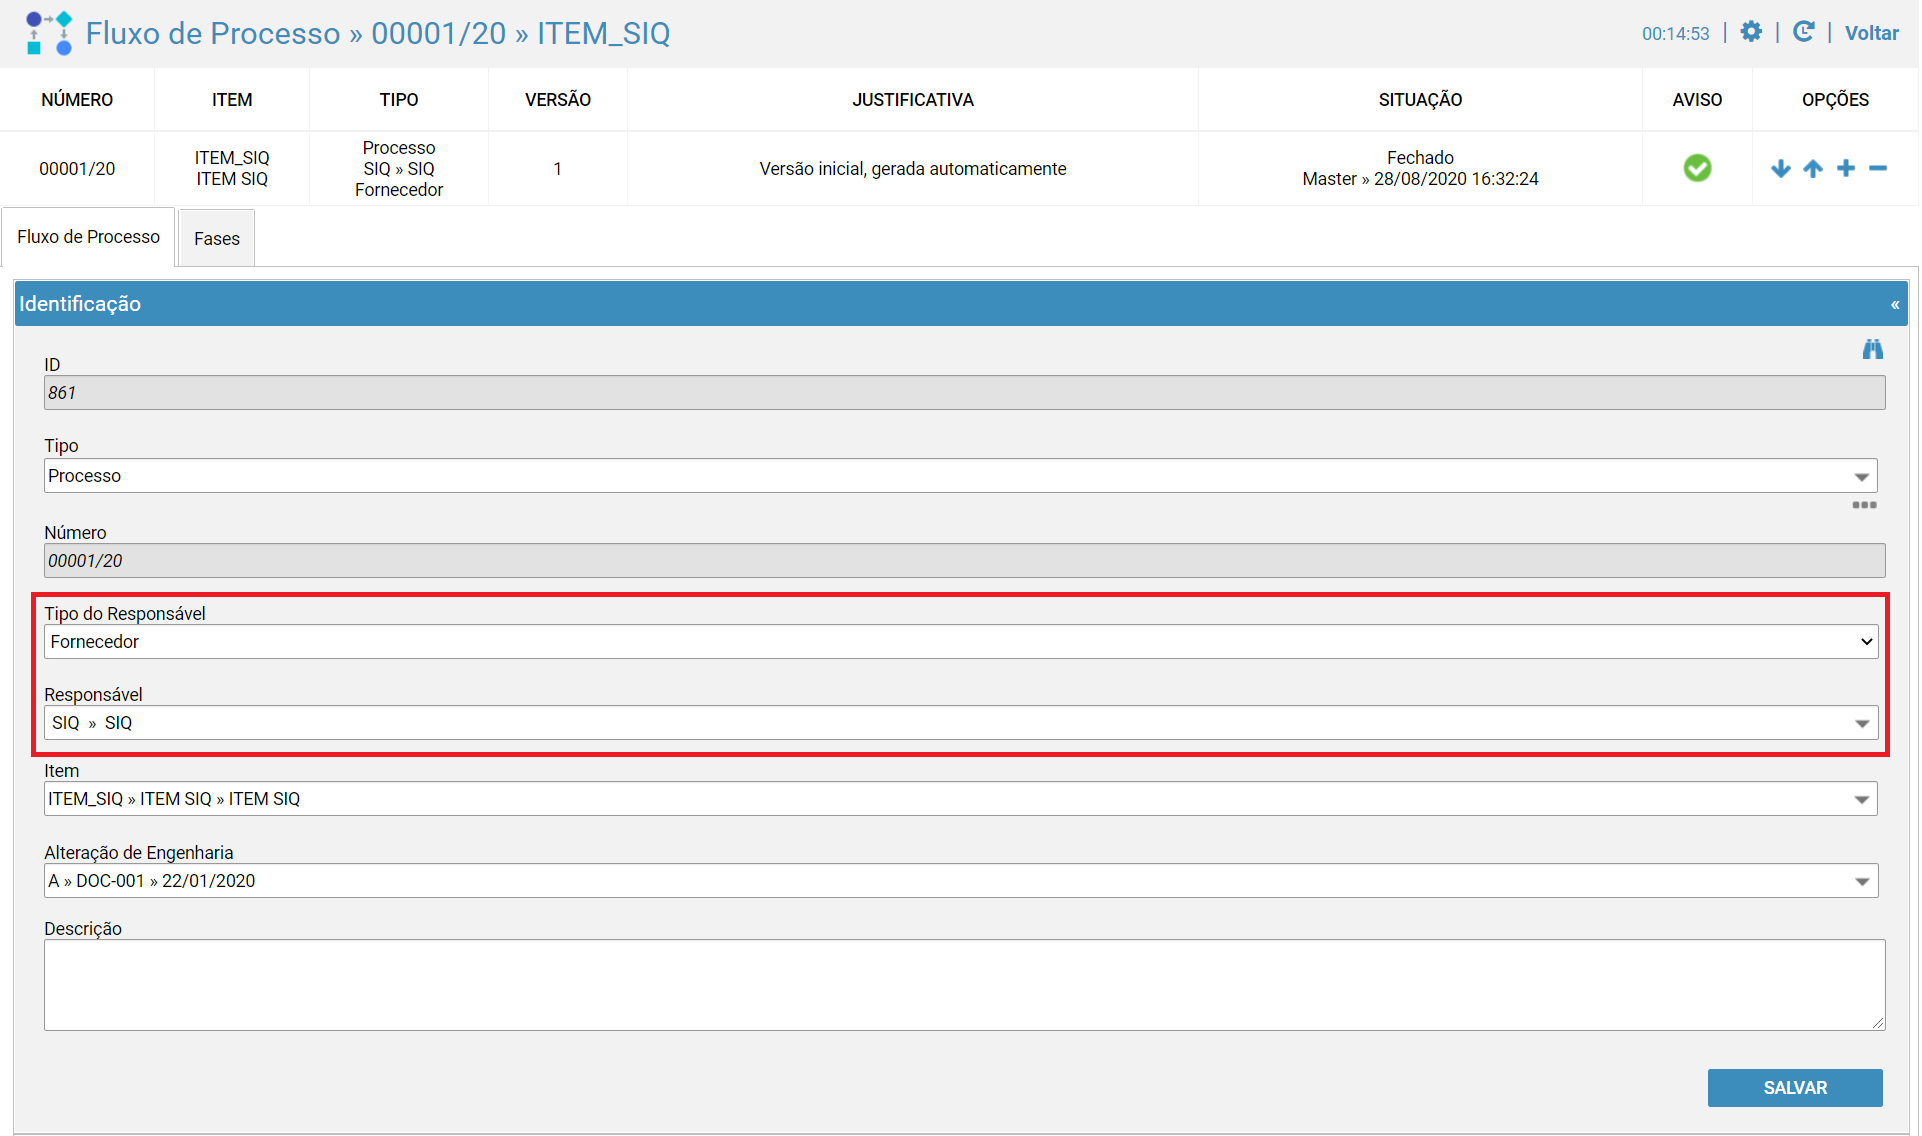Collapse the Identificação panel chevron
Viewport: 1922px width, 1136px height.
1895,304
